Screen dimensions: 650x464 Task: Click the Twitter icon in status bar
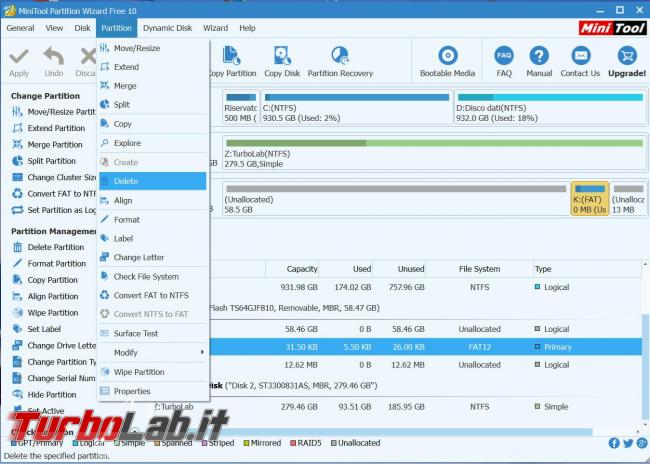[x=628, y=443]
